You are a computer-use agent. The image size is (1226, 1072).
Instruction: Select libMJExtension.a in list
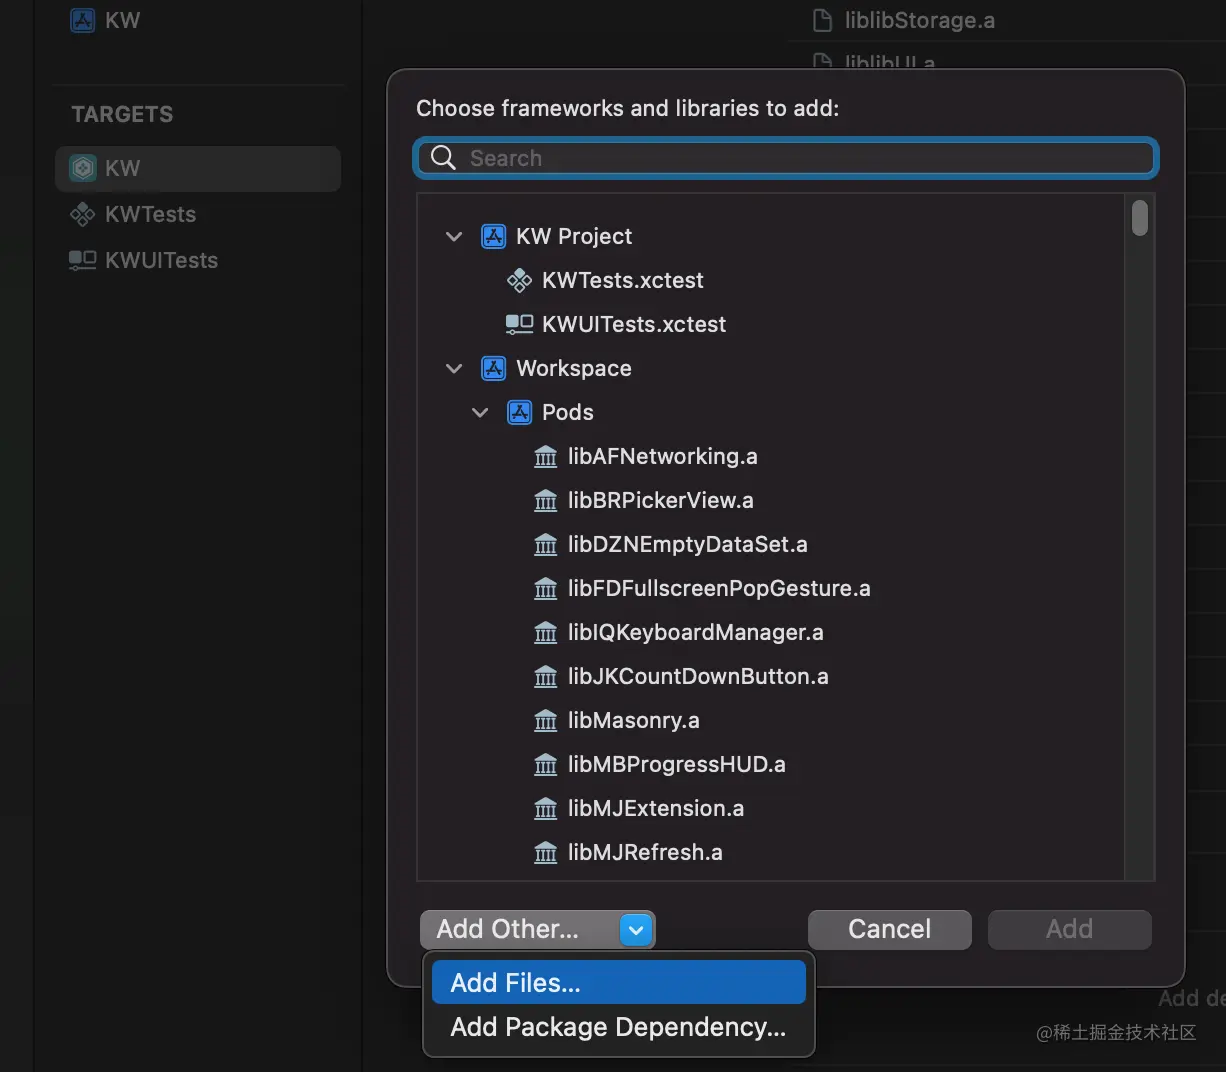pos(656,808)
